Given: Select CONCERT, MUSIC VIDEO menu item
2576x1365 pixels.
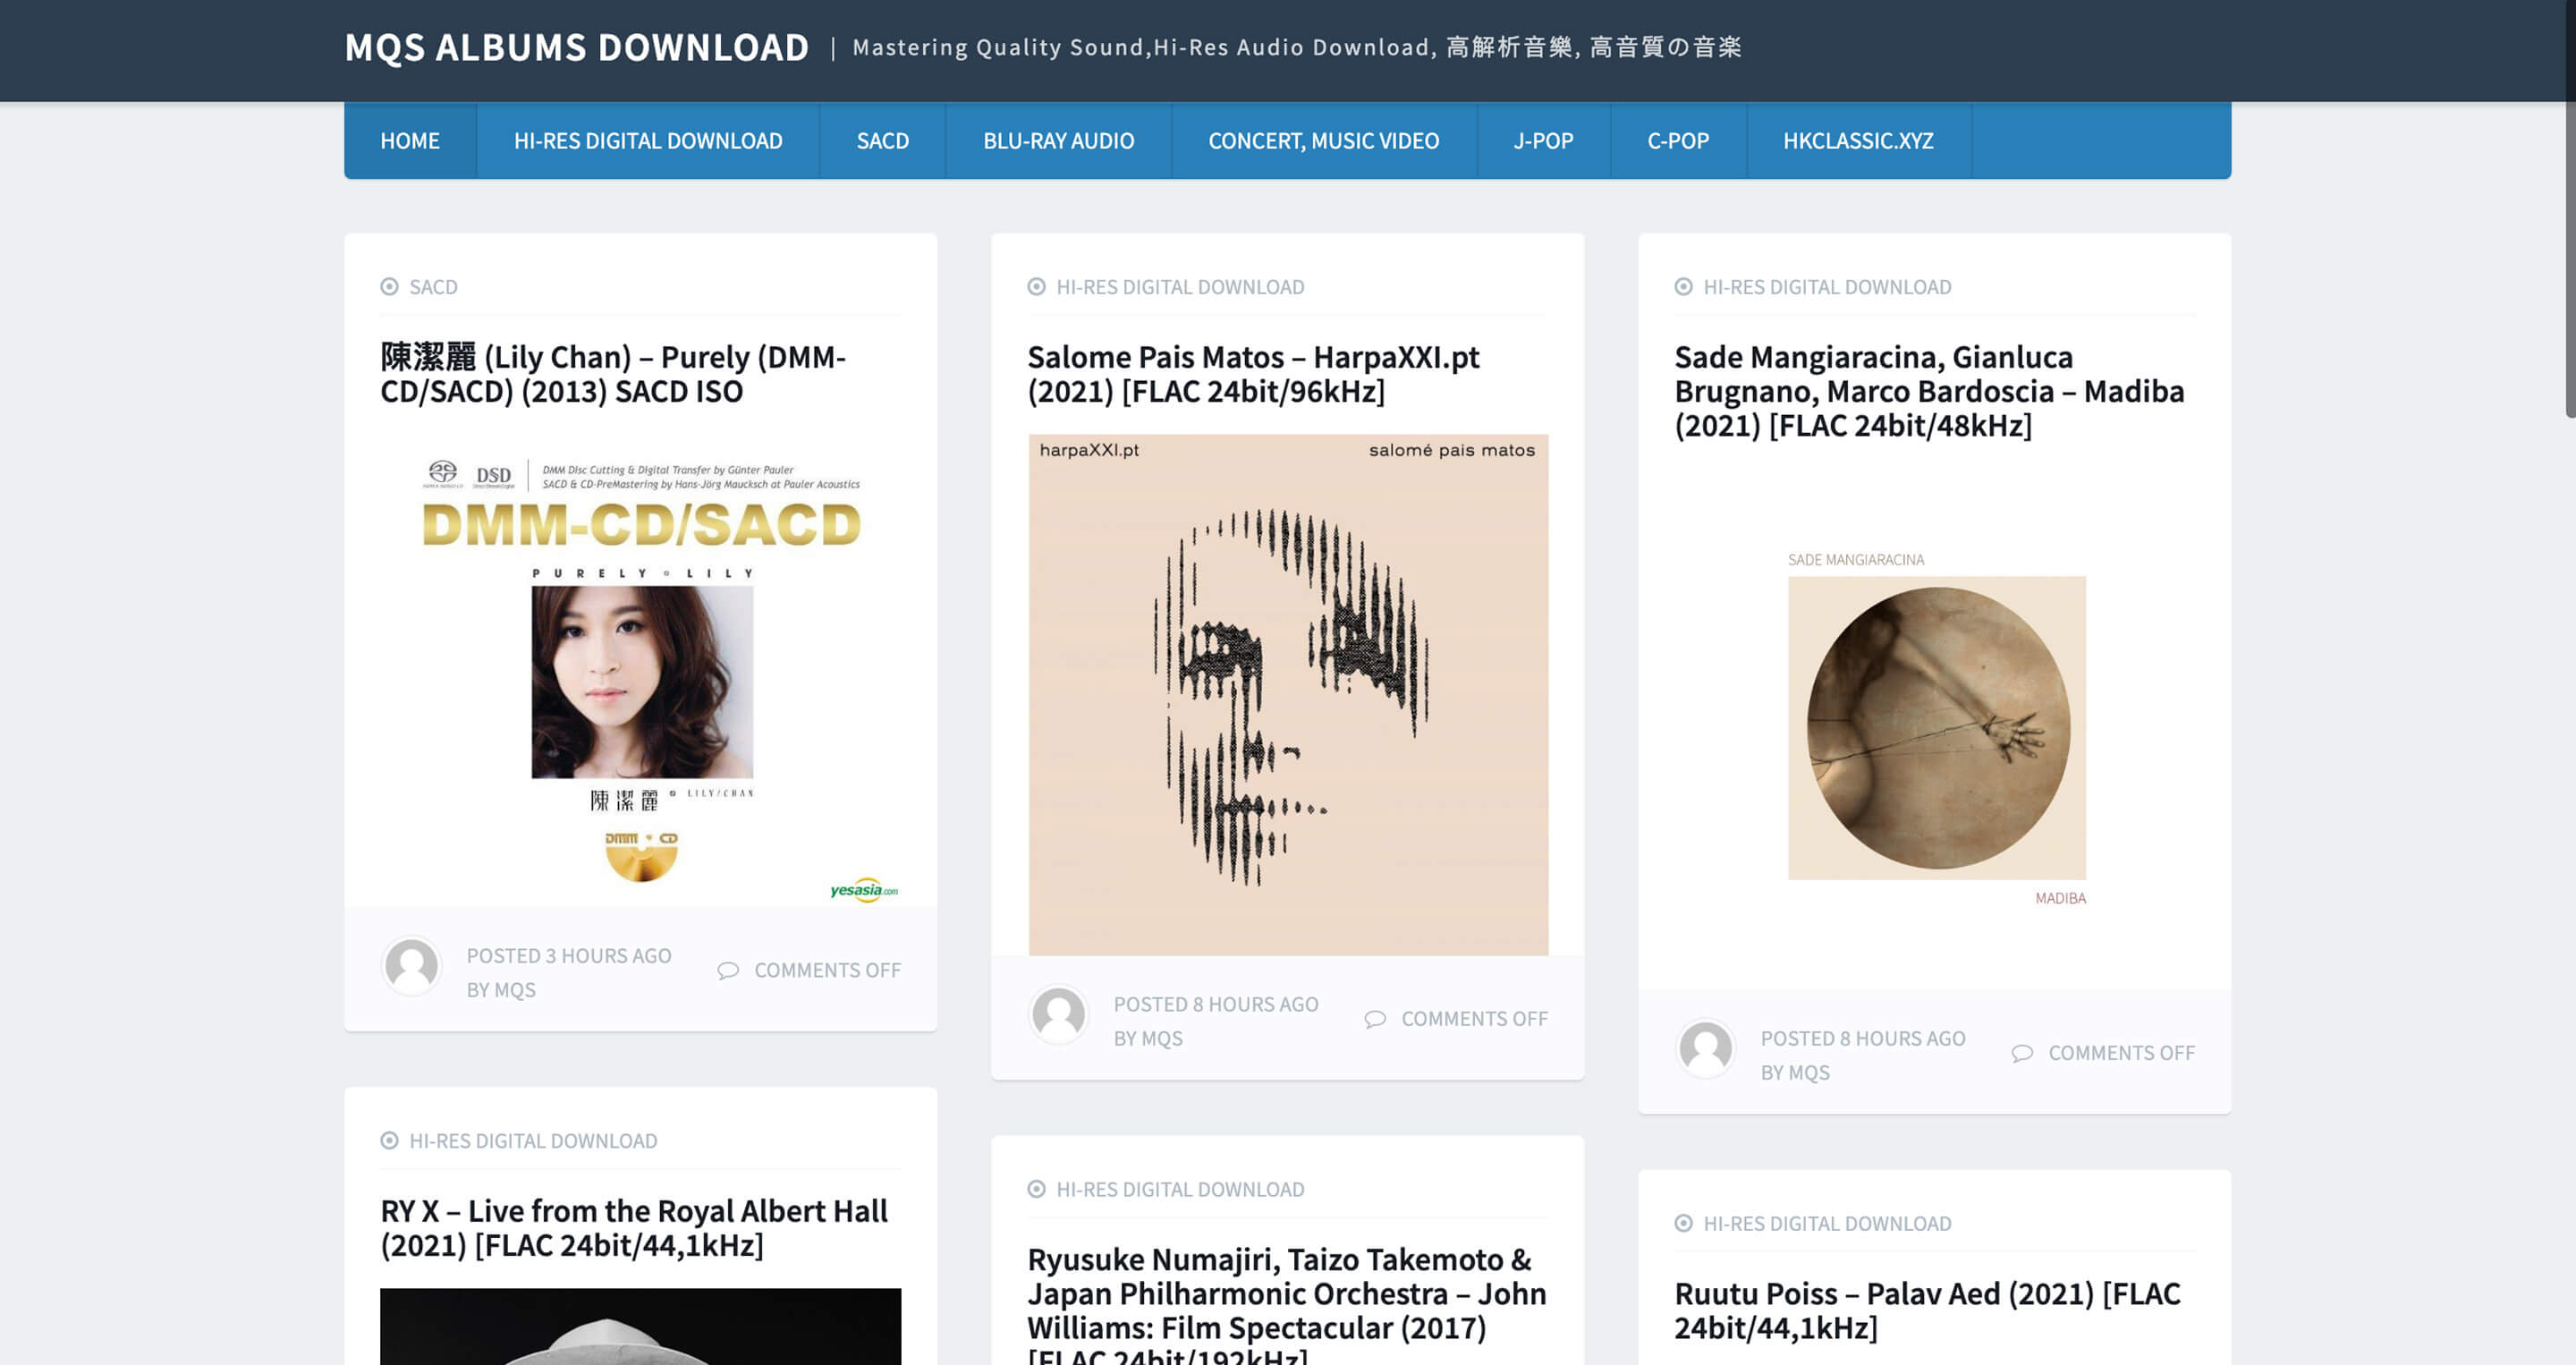Looking at the screenshot, I should click(1323, 141).
